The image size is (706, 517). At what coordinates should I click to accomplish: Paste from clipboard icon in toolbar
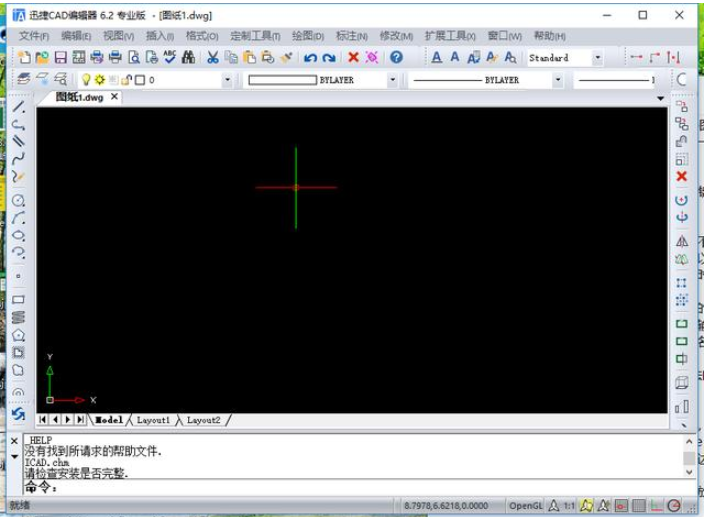[x=249, y=57]
